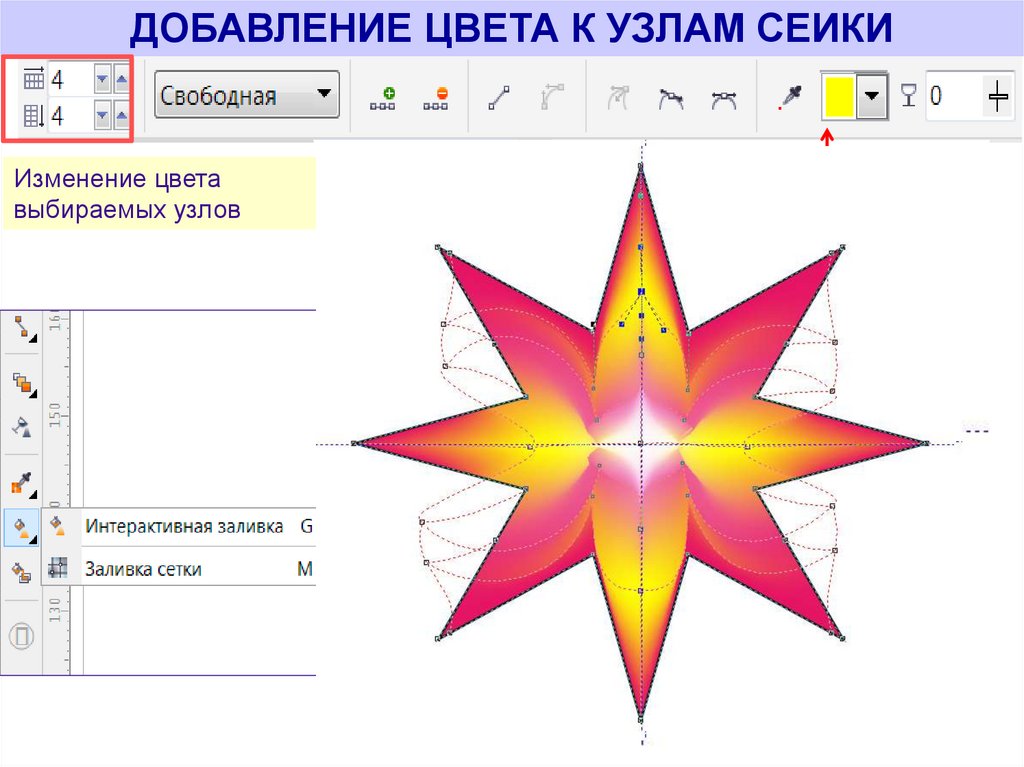The height and width of the screenshot is (767, 1024).
Task: Select the smart fill tool in toolbox
Action: (22, 573)
